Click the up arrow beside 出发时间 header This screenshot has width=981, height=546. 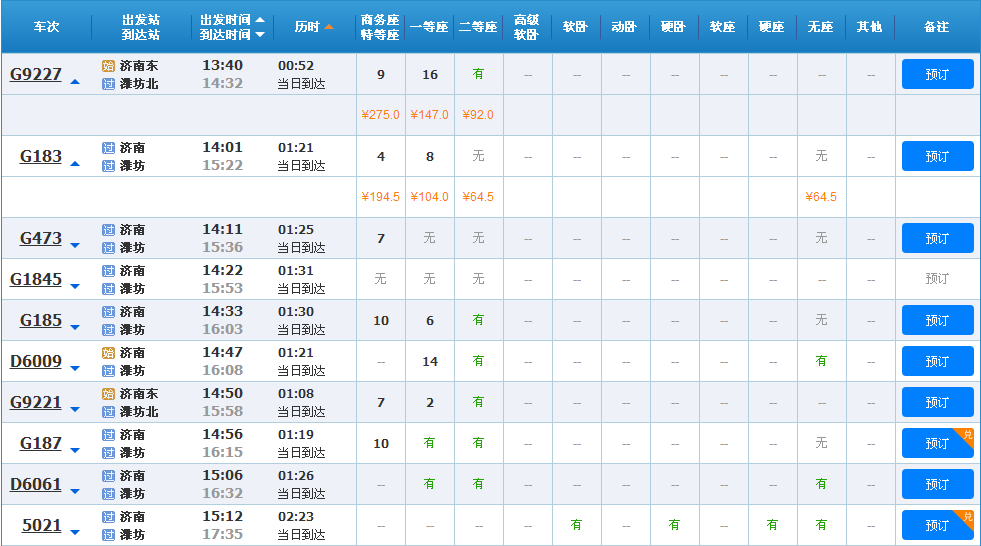pyautogui.click(x=261, y=20)
